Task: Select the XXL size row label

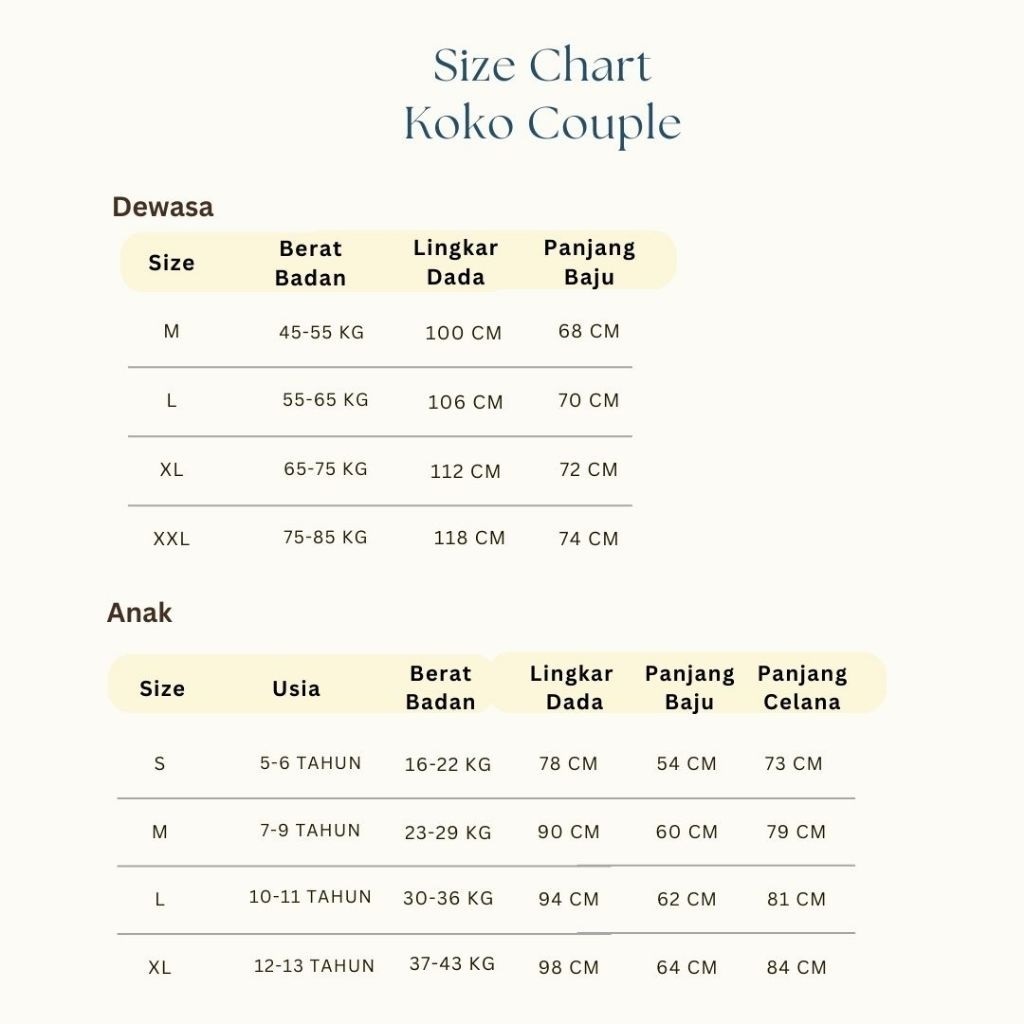Action: [171, 539]
